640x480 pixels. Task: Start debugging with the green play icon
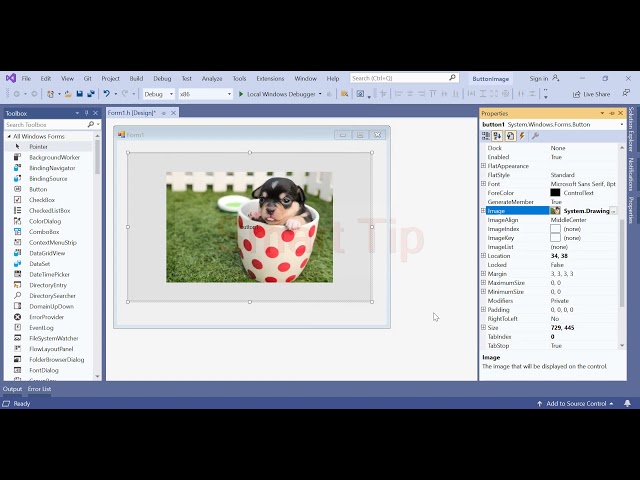coord(241,94)
